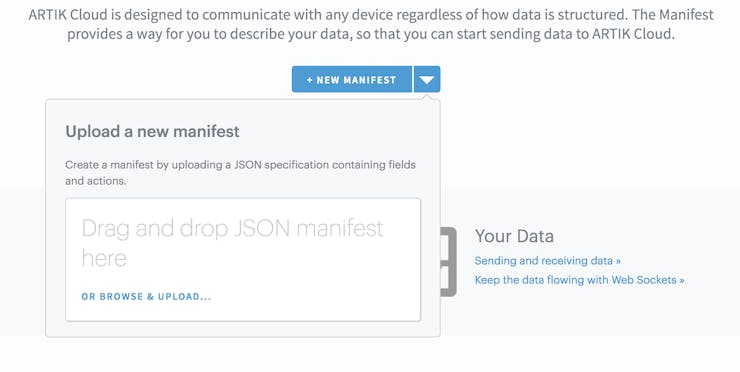Select the Your Data heading
Viewport: 740px width, 372px height.
click(514, 236)
